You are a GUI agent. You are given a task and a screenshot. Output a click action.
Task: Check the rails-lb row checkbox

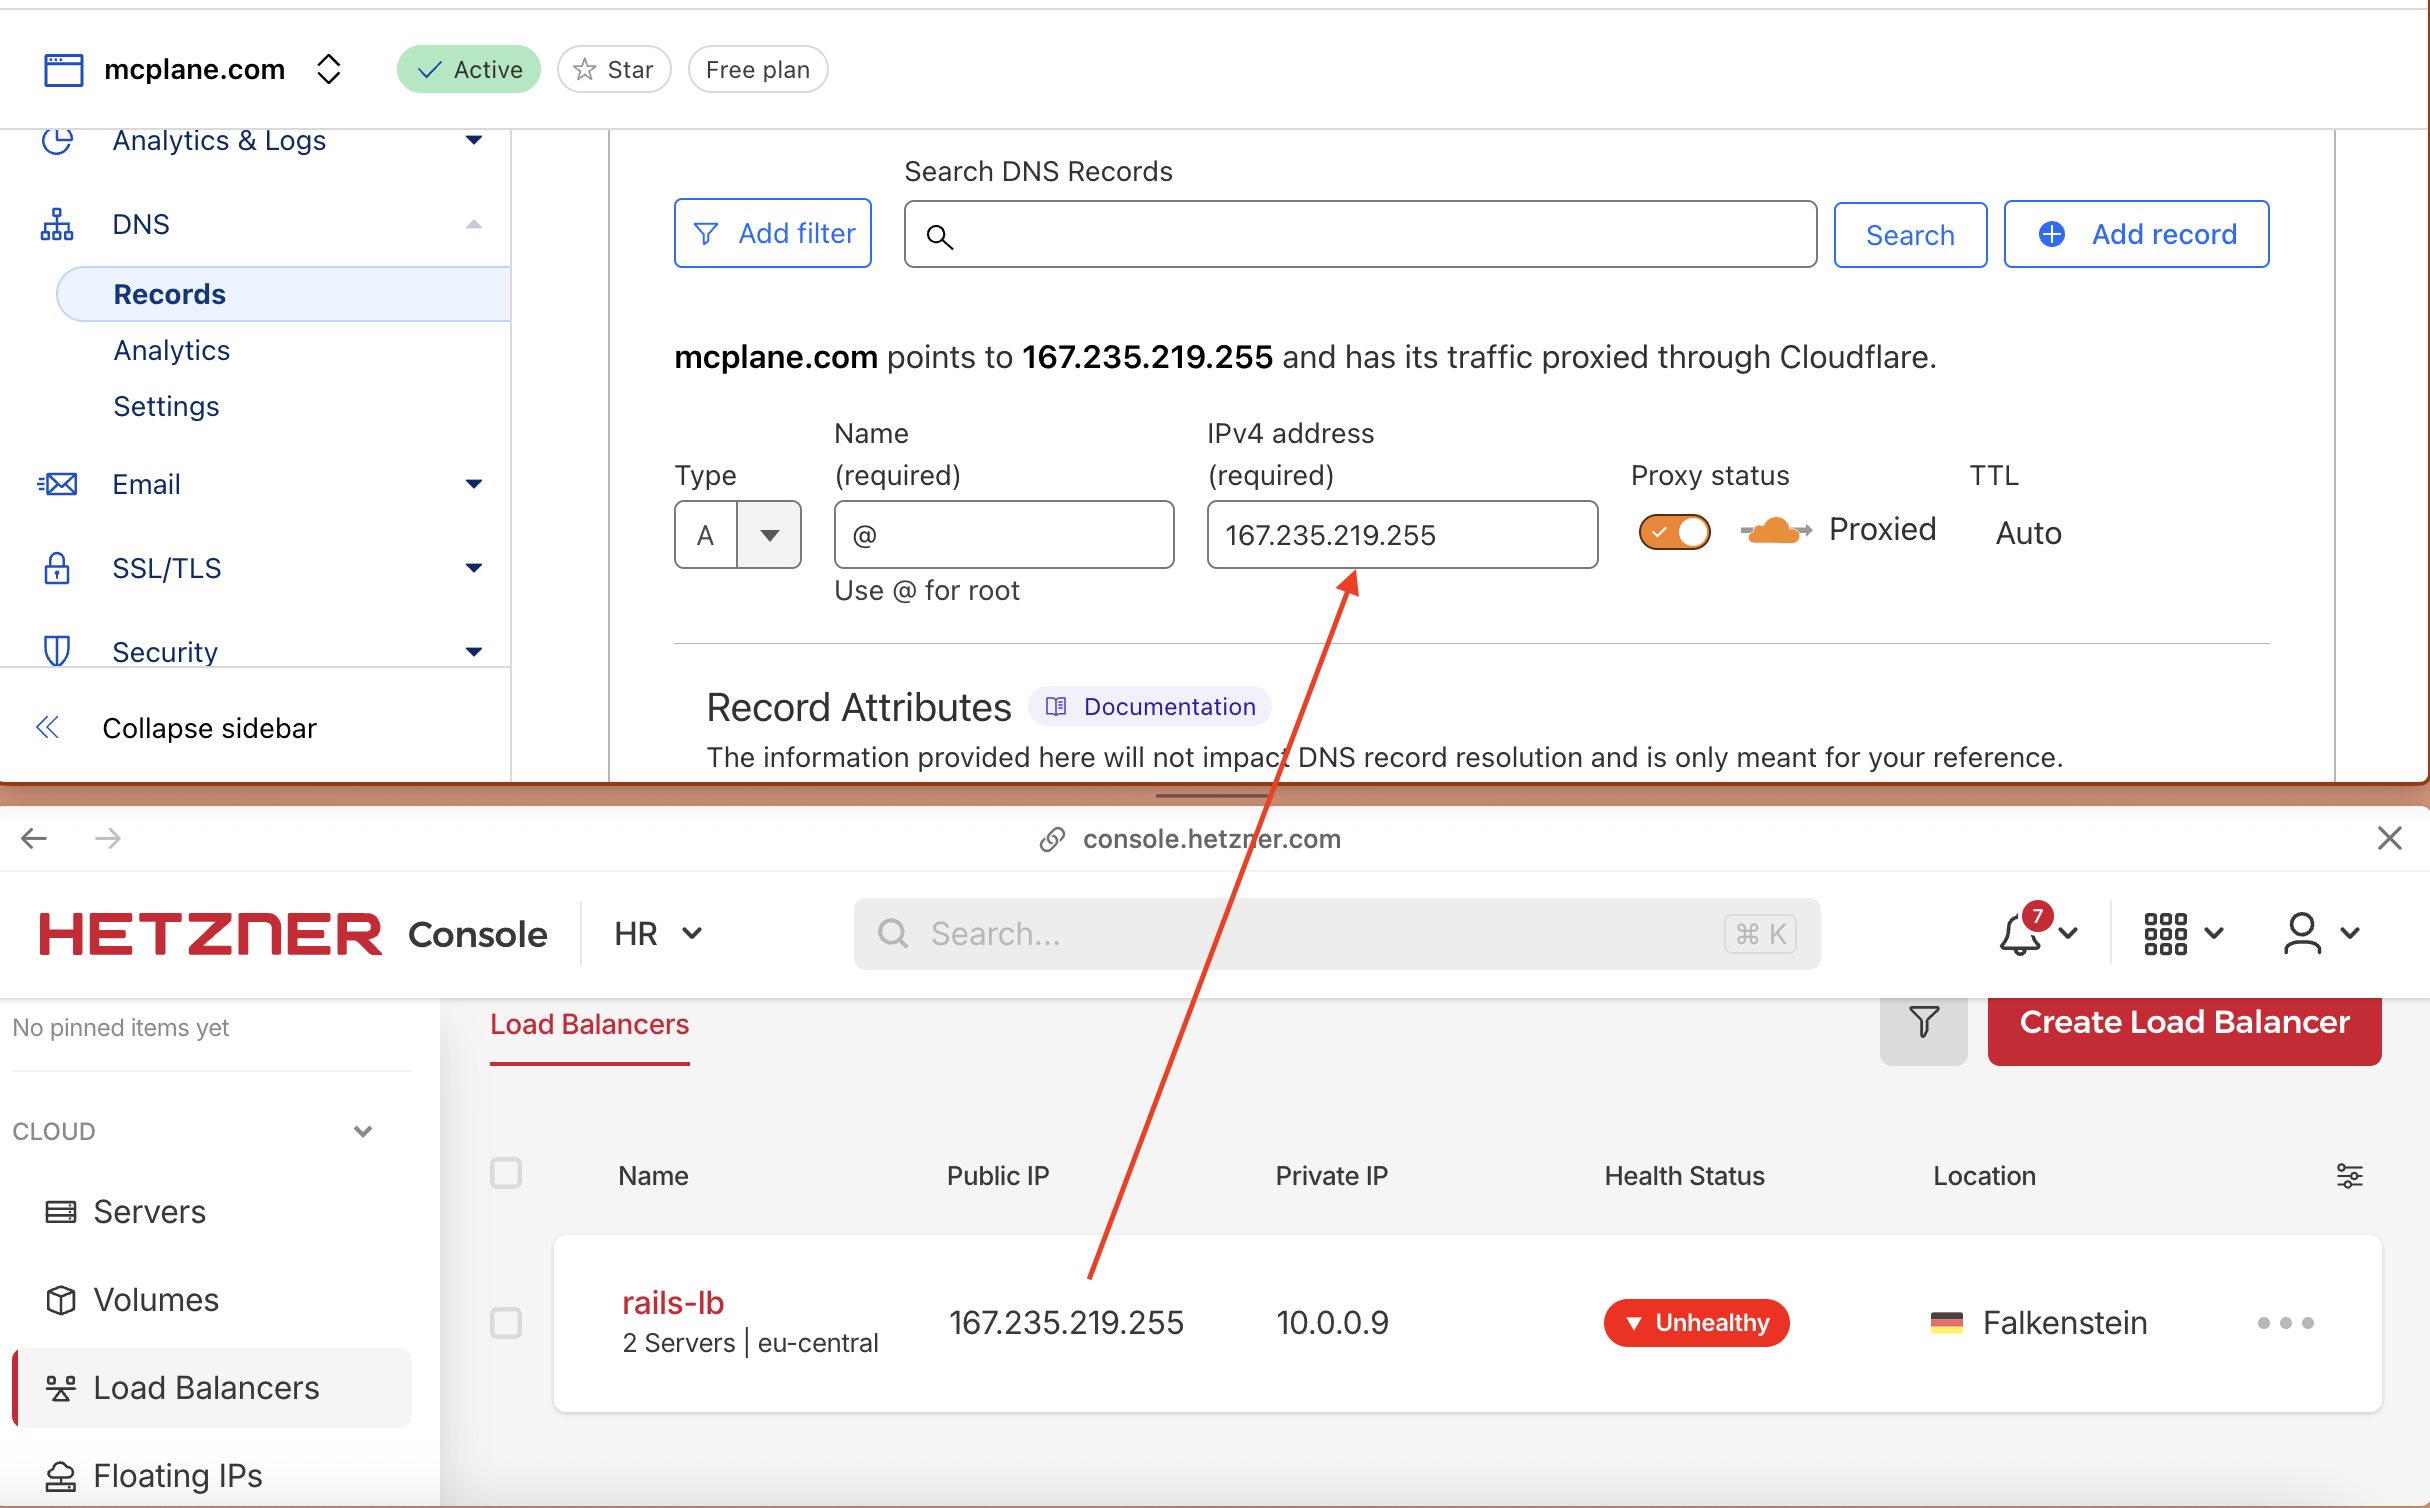coord(506,1323)
